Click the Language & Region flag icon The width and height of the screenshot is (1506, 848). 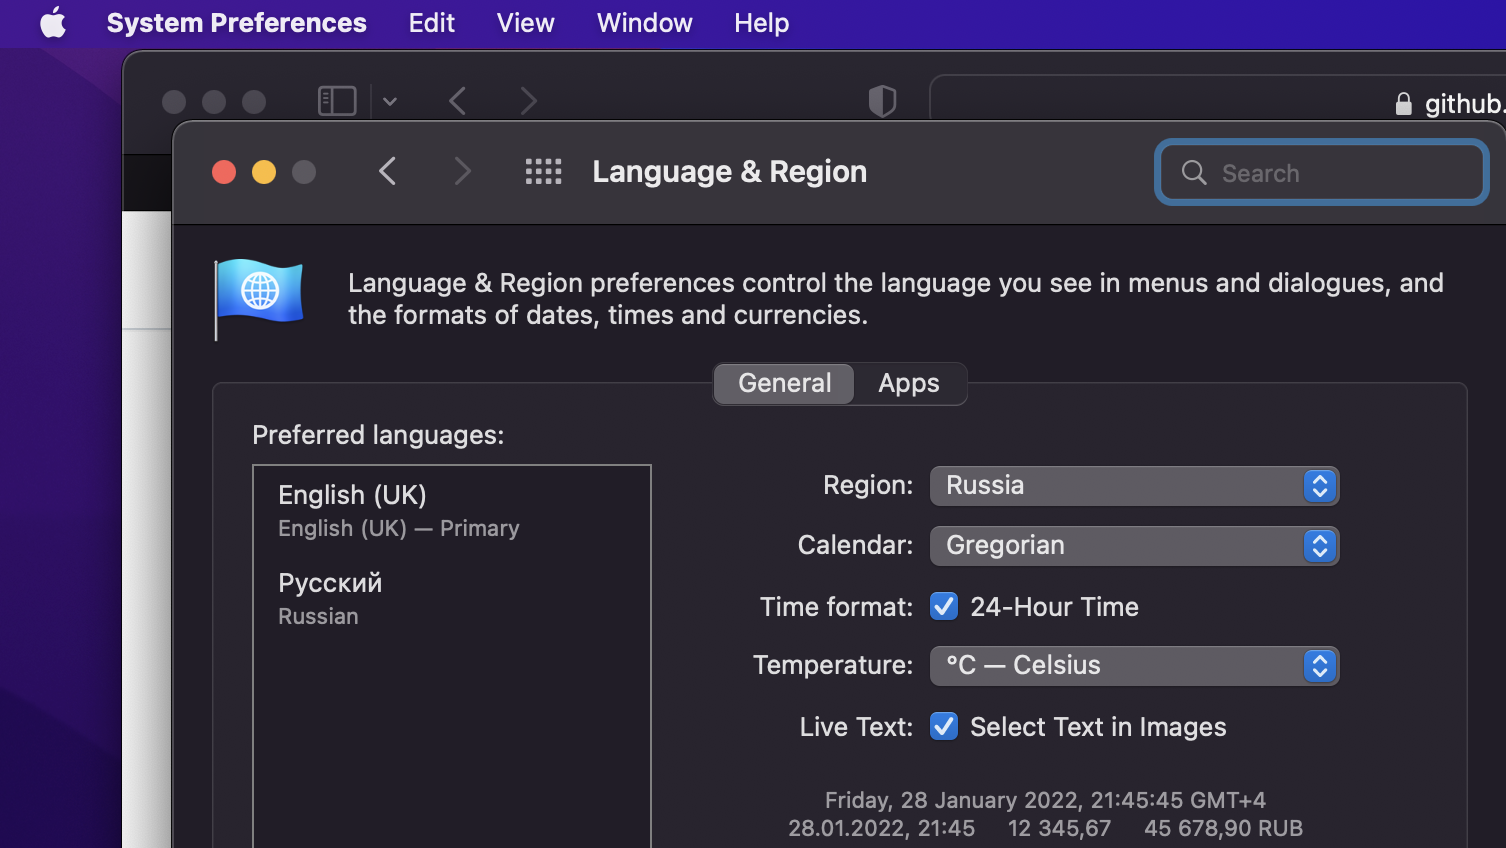[x=259, y=297]
